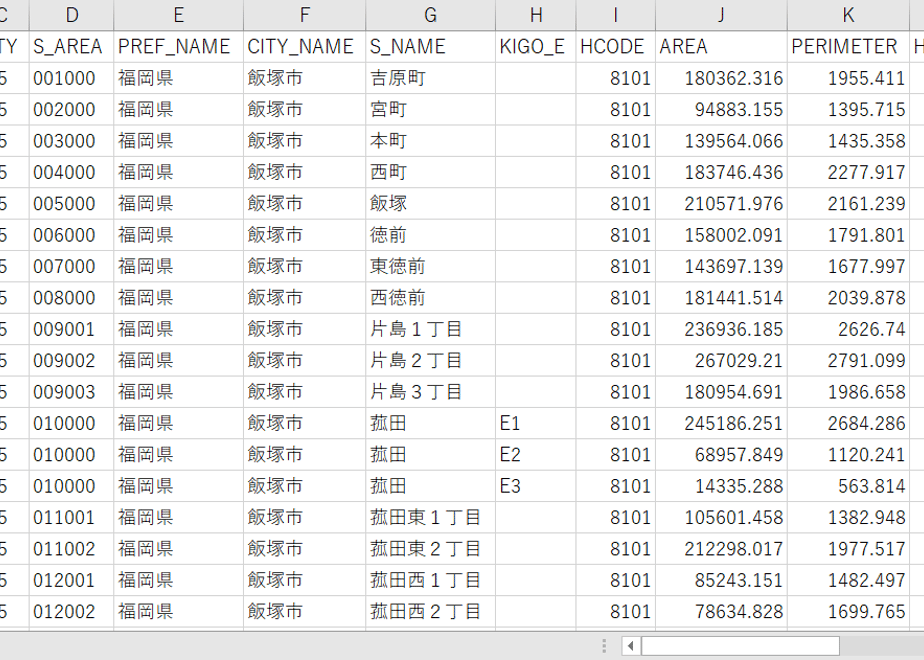Click the CITY_NAME header cell
The height and width of the screenshot is (660, 924).
point(305,47)
